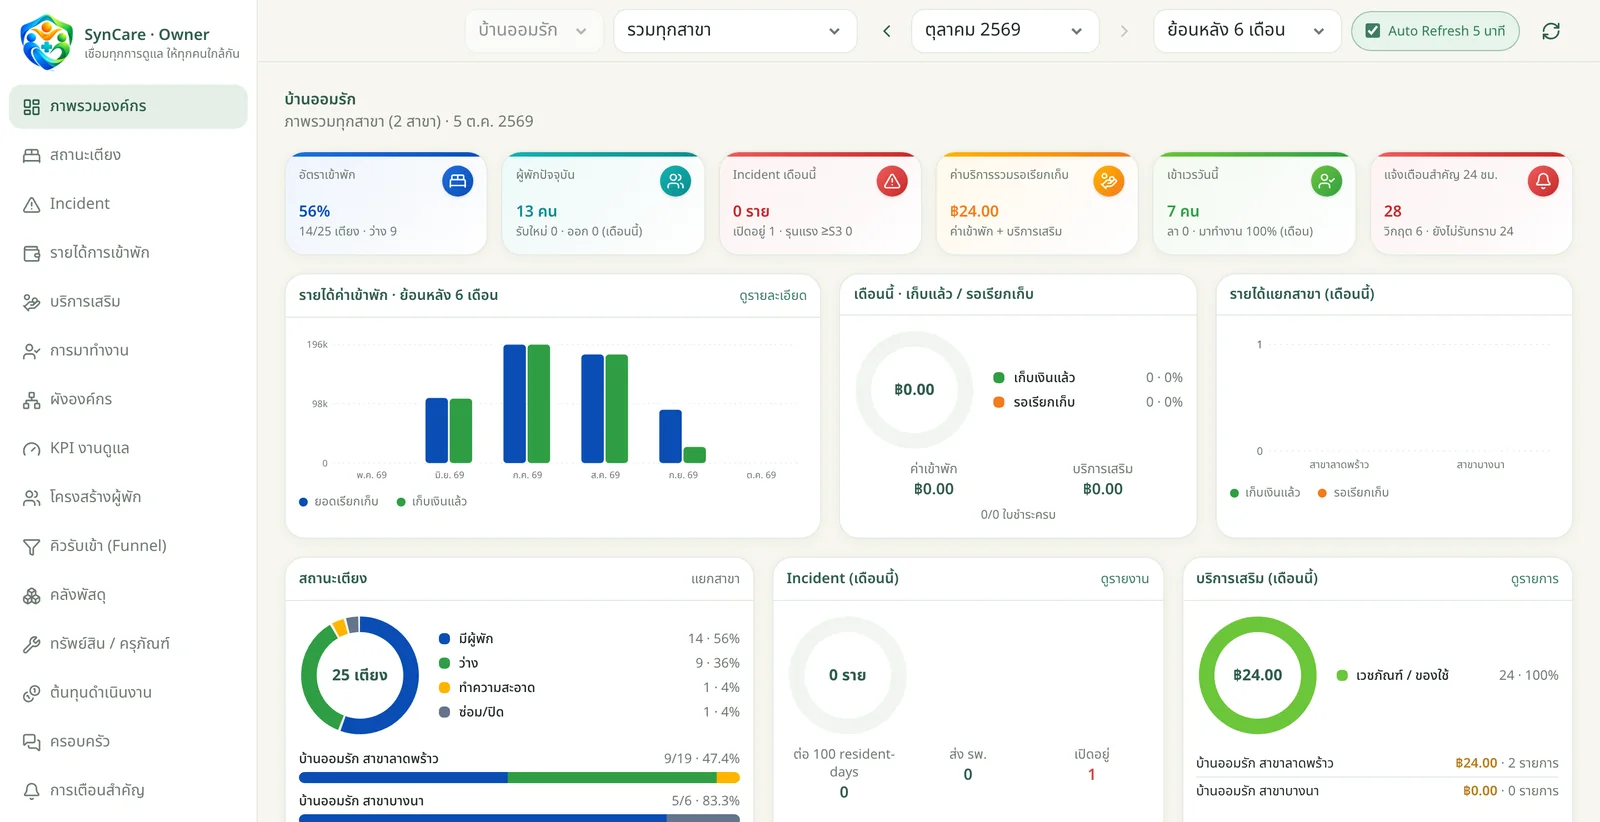Click the สาขาลาดพร้าว occupancy progress bar

(x=519, y=777)
